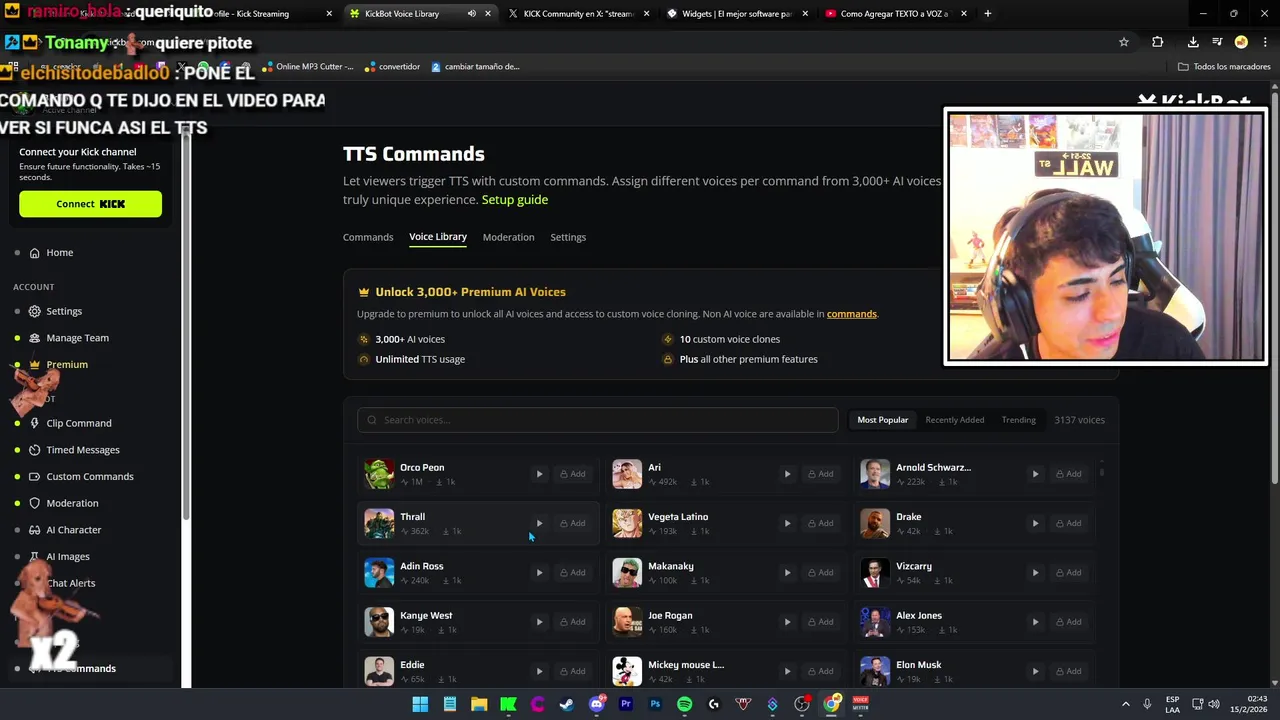Go to Home in the sidebar

(x=59, y=253)
